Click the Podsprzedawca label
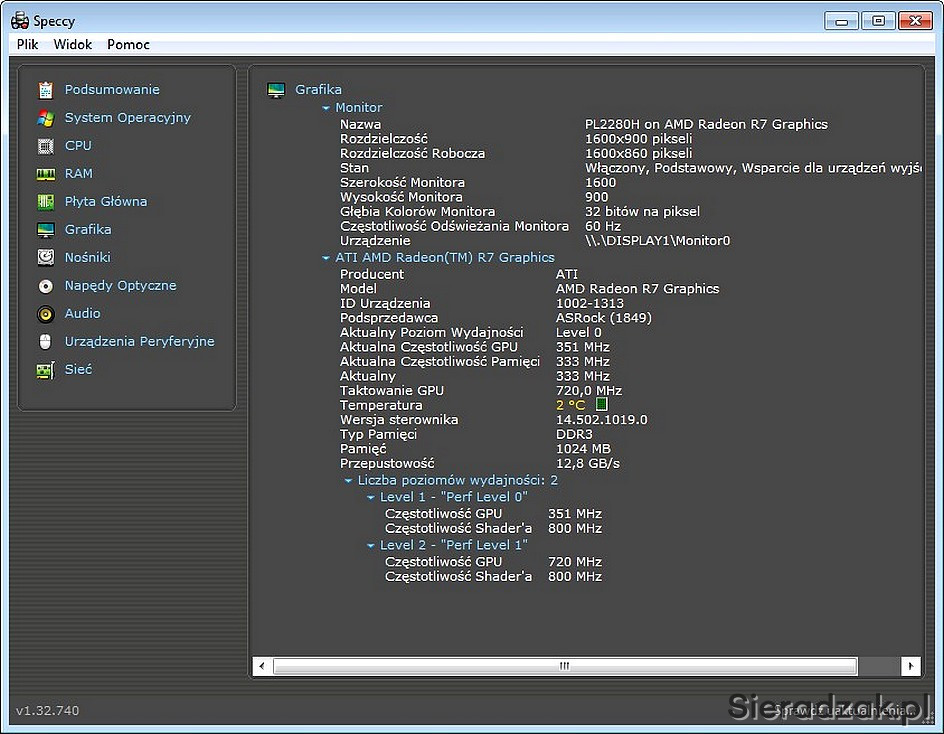 point(389,317)
